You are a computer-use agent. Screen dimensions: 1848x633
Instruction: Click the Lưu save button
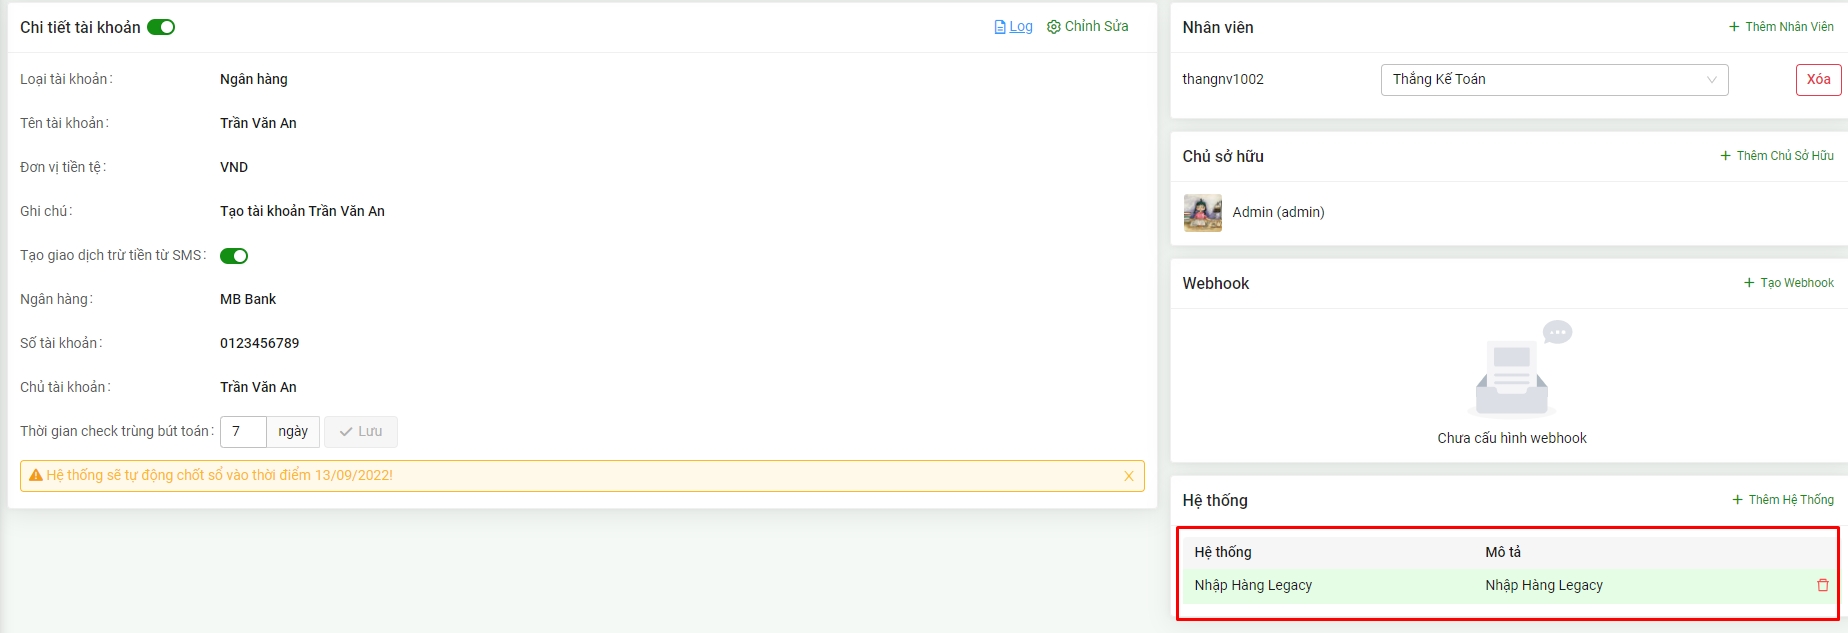coord(360,432)
